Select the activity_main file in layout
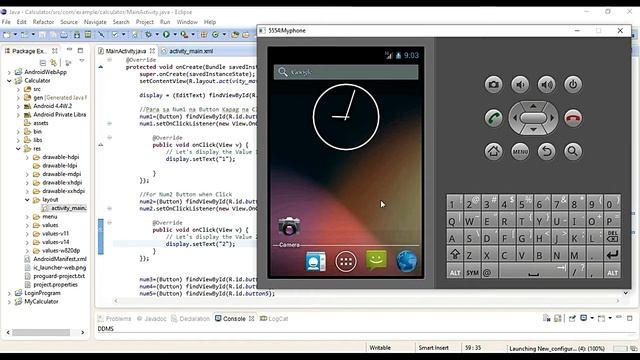Screen dimensions: 640x360 point(64,208)
